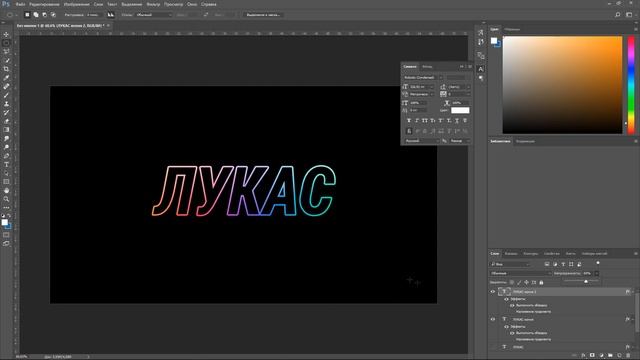Image resolution: width=640 pixels, height=360 pixels.
Task: Click the hue slider in Color panel
Action: [631, 85]
